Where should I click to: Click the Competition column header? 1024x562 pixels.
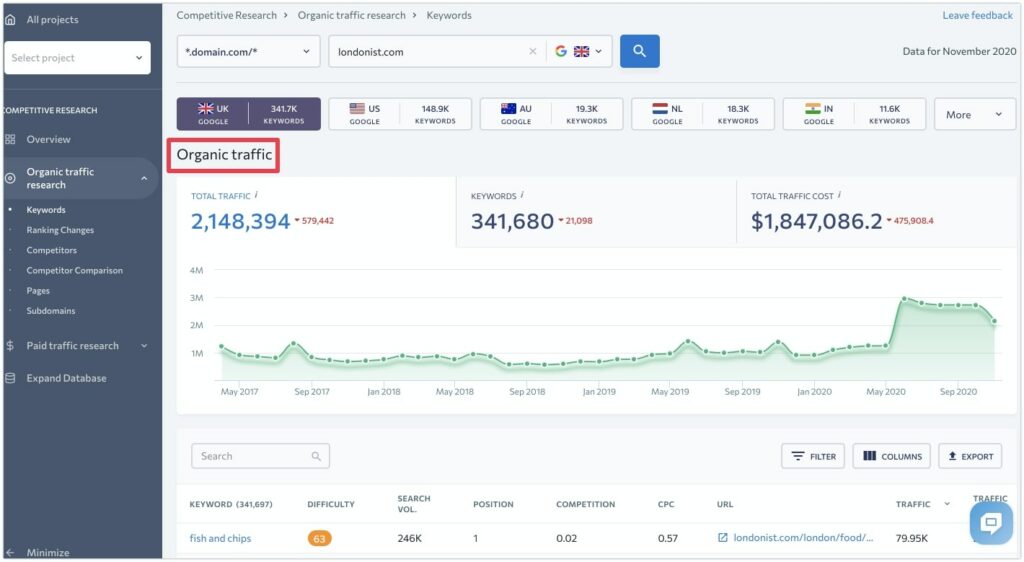point(586,504)
